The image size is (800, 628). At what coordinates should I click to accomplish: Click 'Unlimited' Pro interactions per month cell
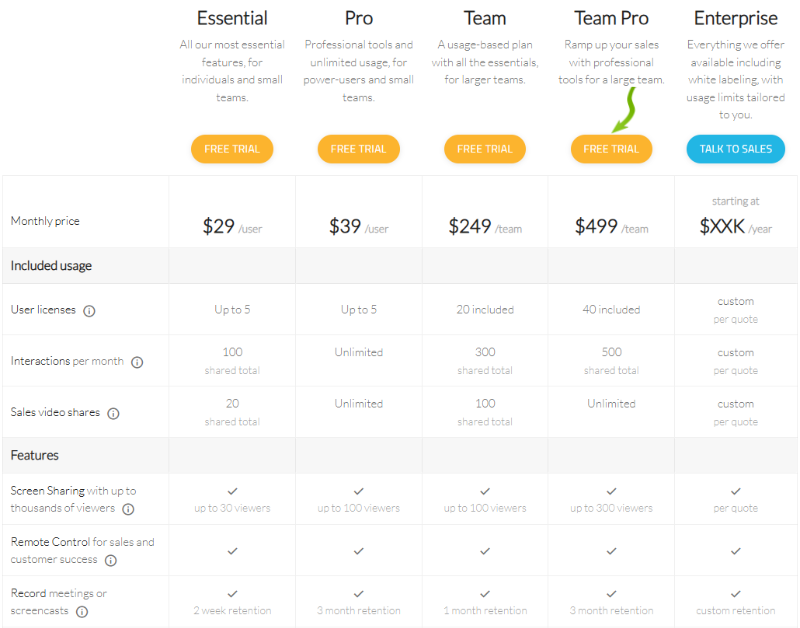359,352
